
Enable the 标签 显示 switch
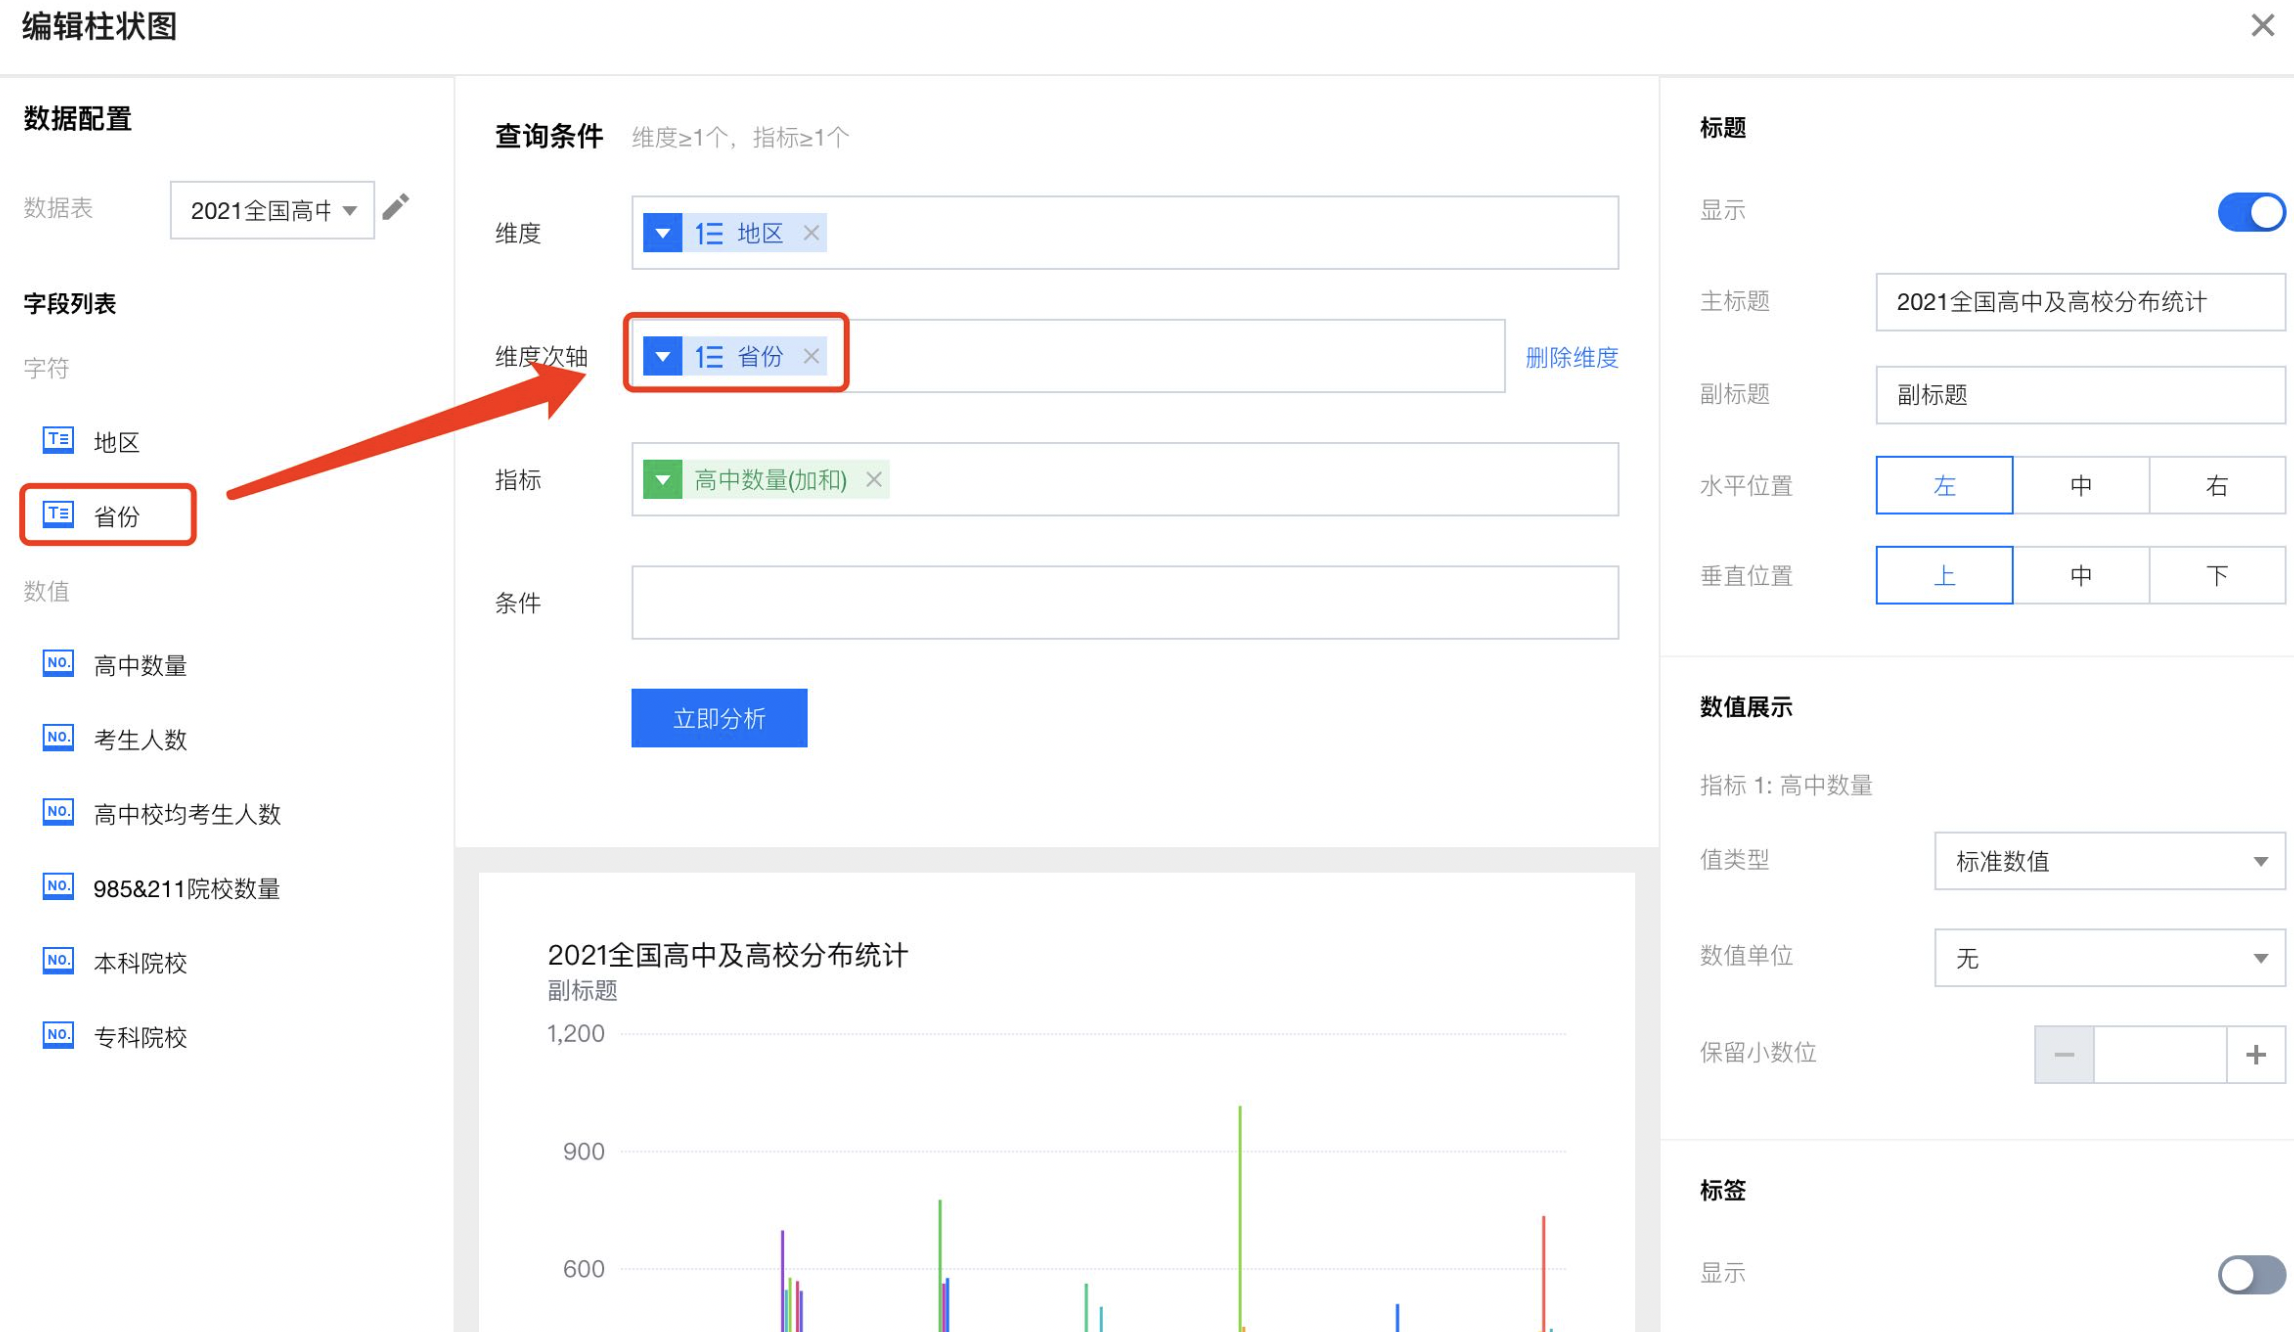[x=2250, y=1274]
